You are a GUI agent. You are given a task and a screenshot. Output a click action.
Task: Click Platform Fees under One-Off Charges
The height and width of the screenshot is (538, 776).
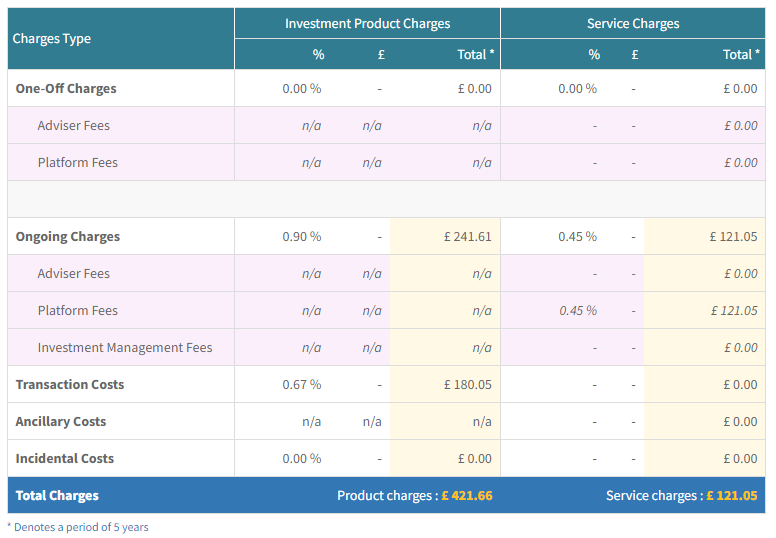point(77,162)
